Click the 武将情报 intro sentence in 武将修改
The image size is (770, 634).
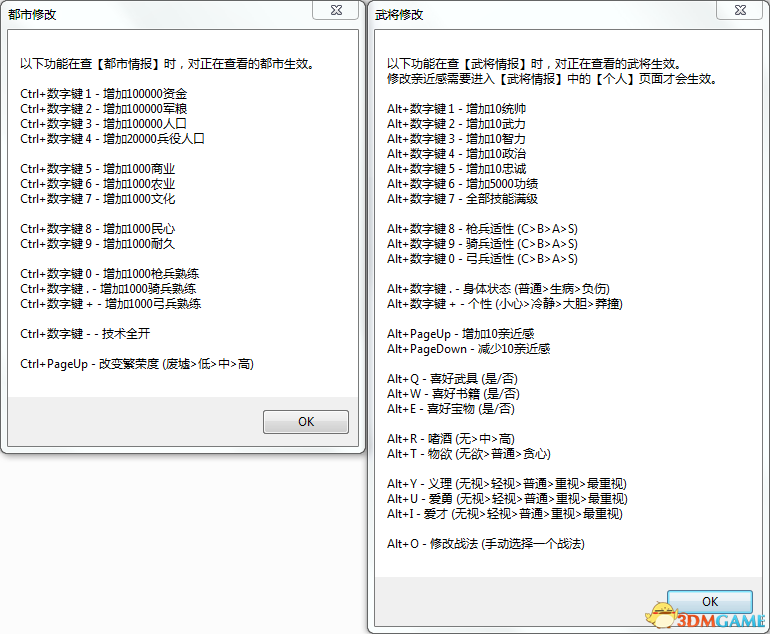click(x=535, y=64)
